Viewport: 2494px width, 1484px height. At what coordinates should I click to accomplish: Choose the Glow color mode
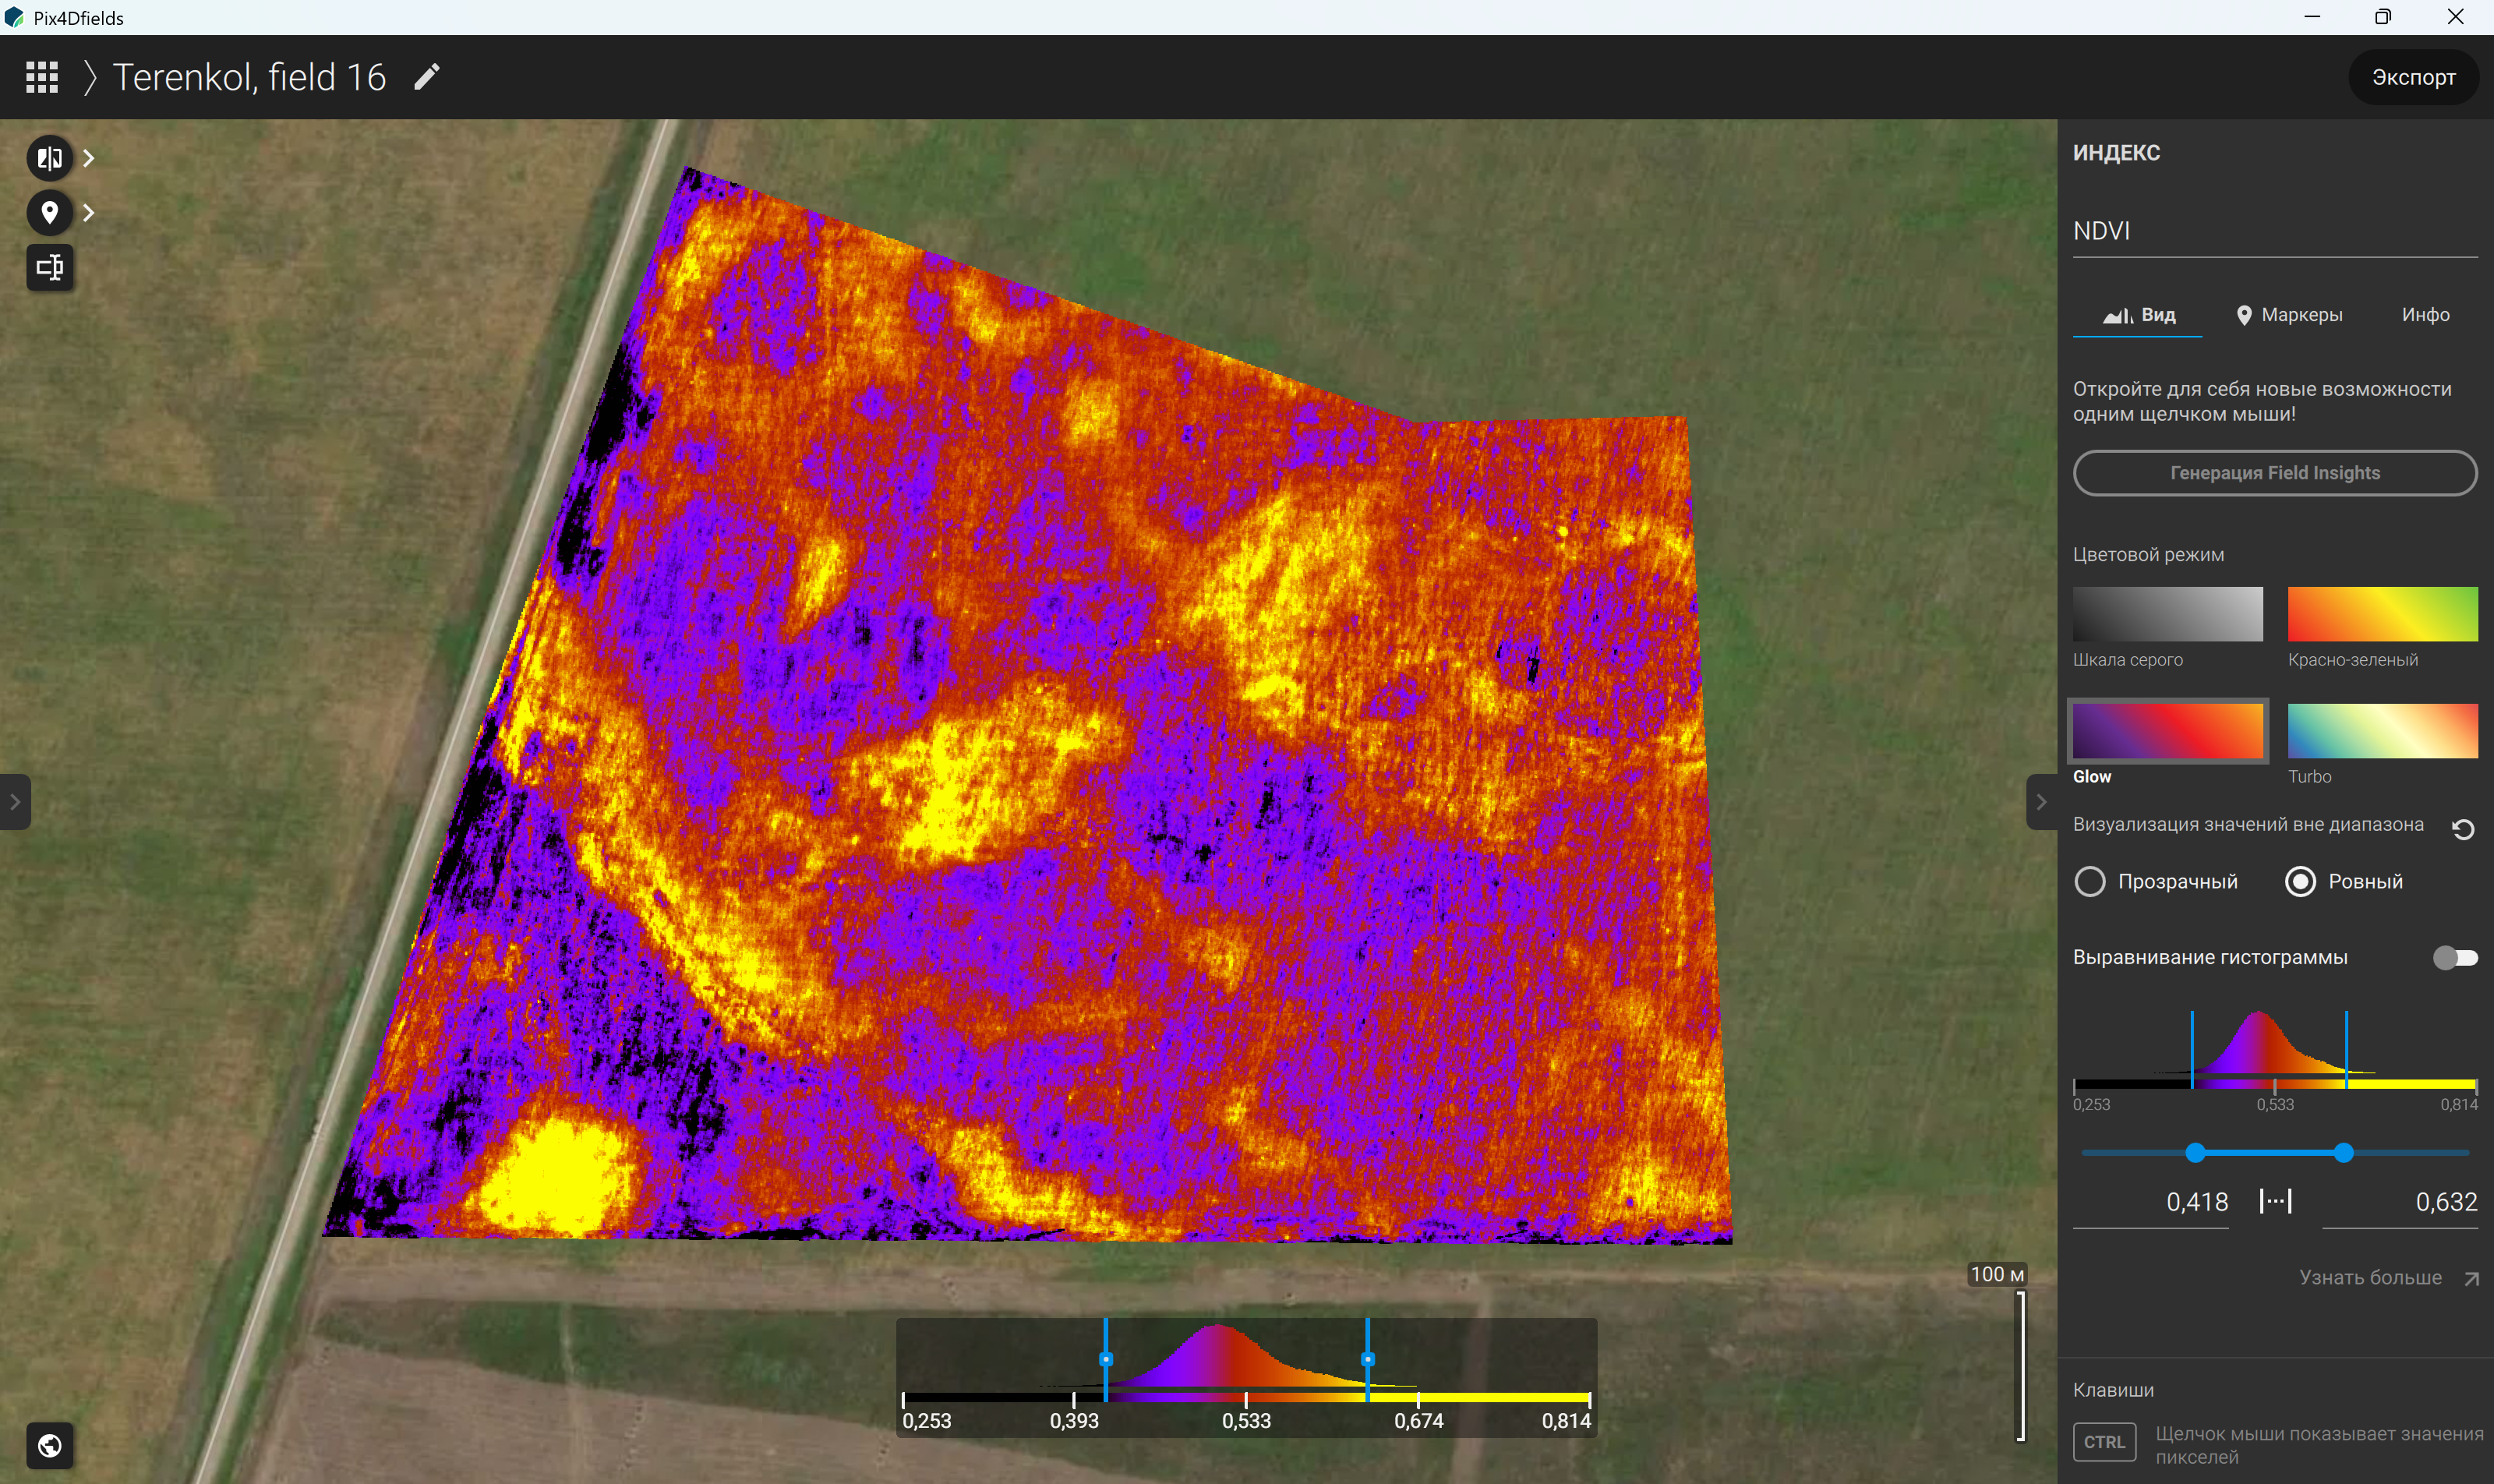(x=2167, y=731)
